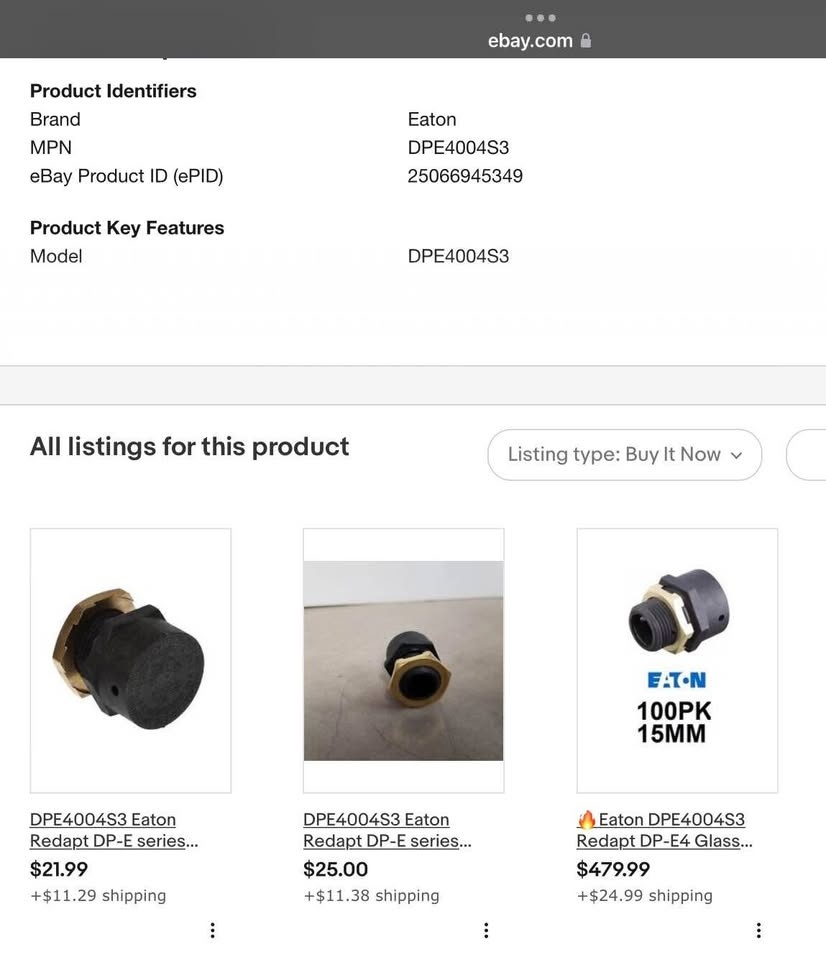Click the $479.99 price text
The height and width of the screenshot is (960, 826).
point(613,869)
